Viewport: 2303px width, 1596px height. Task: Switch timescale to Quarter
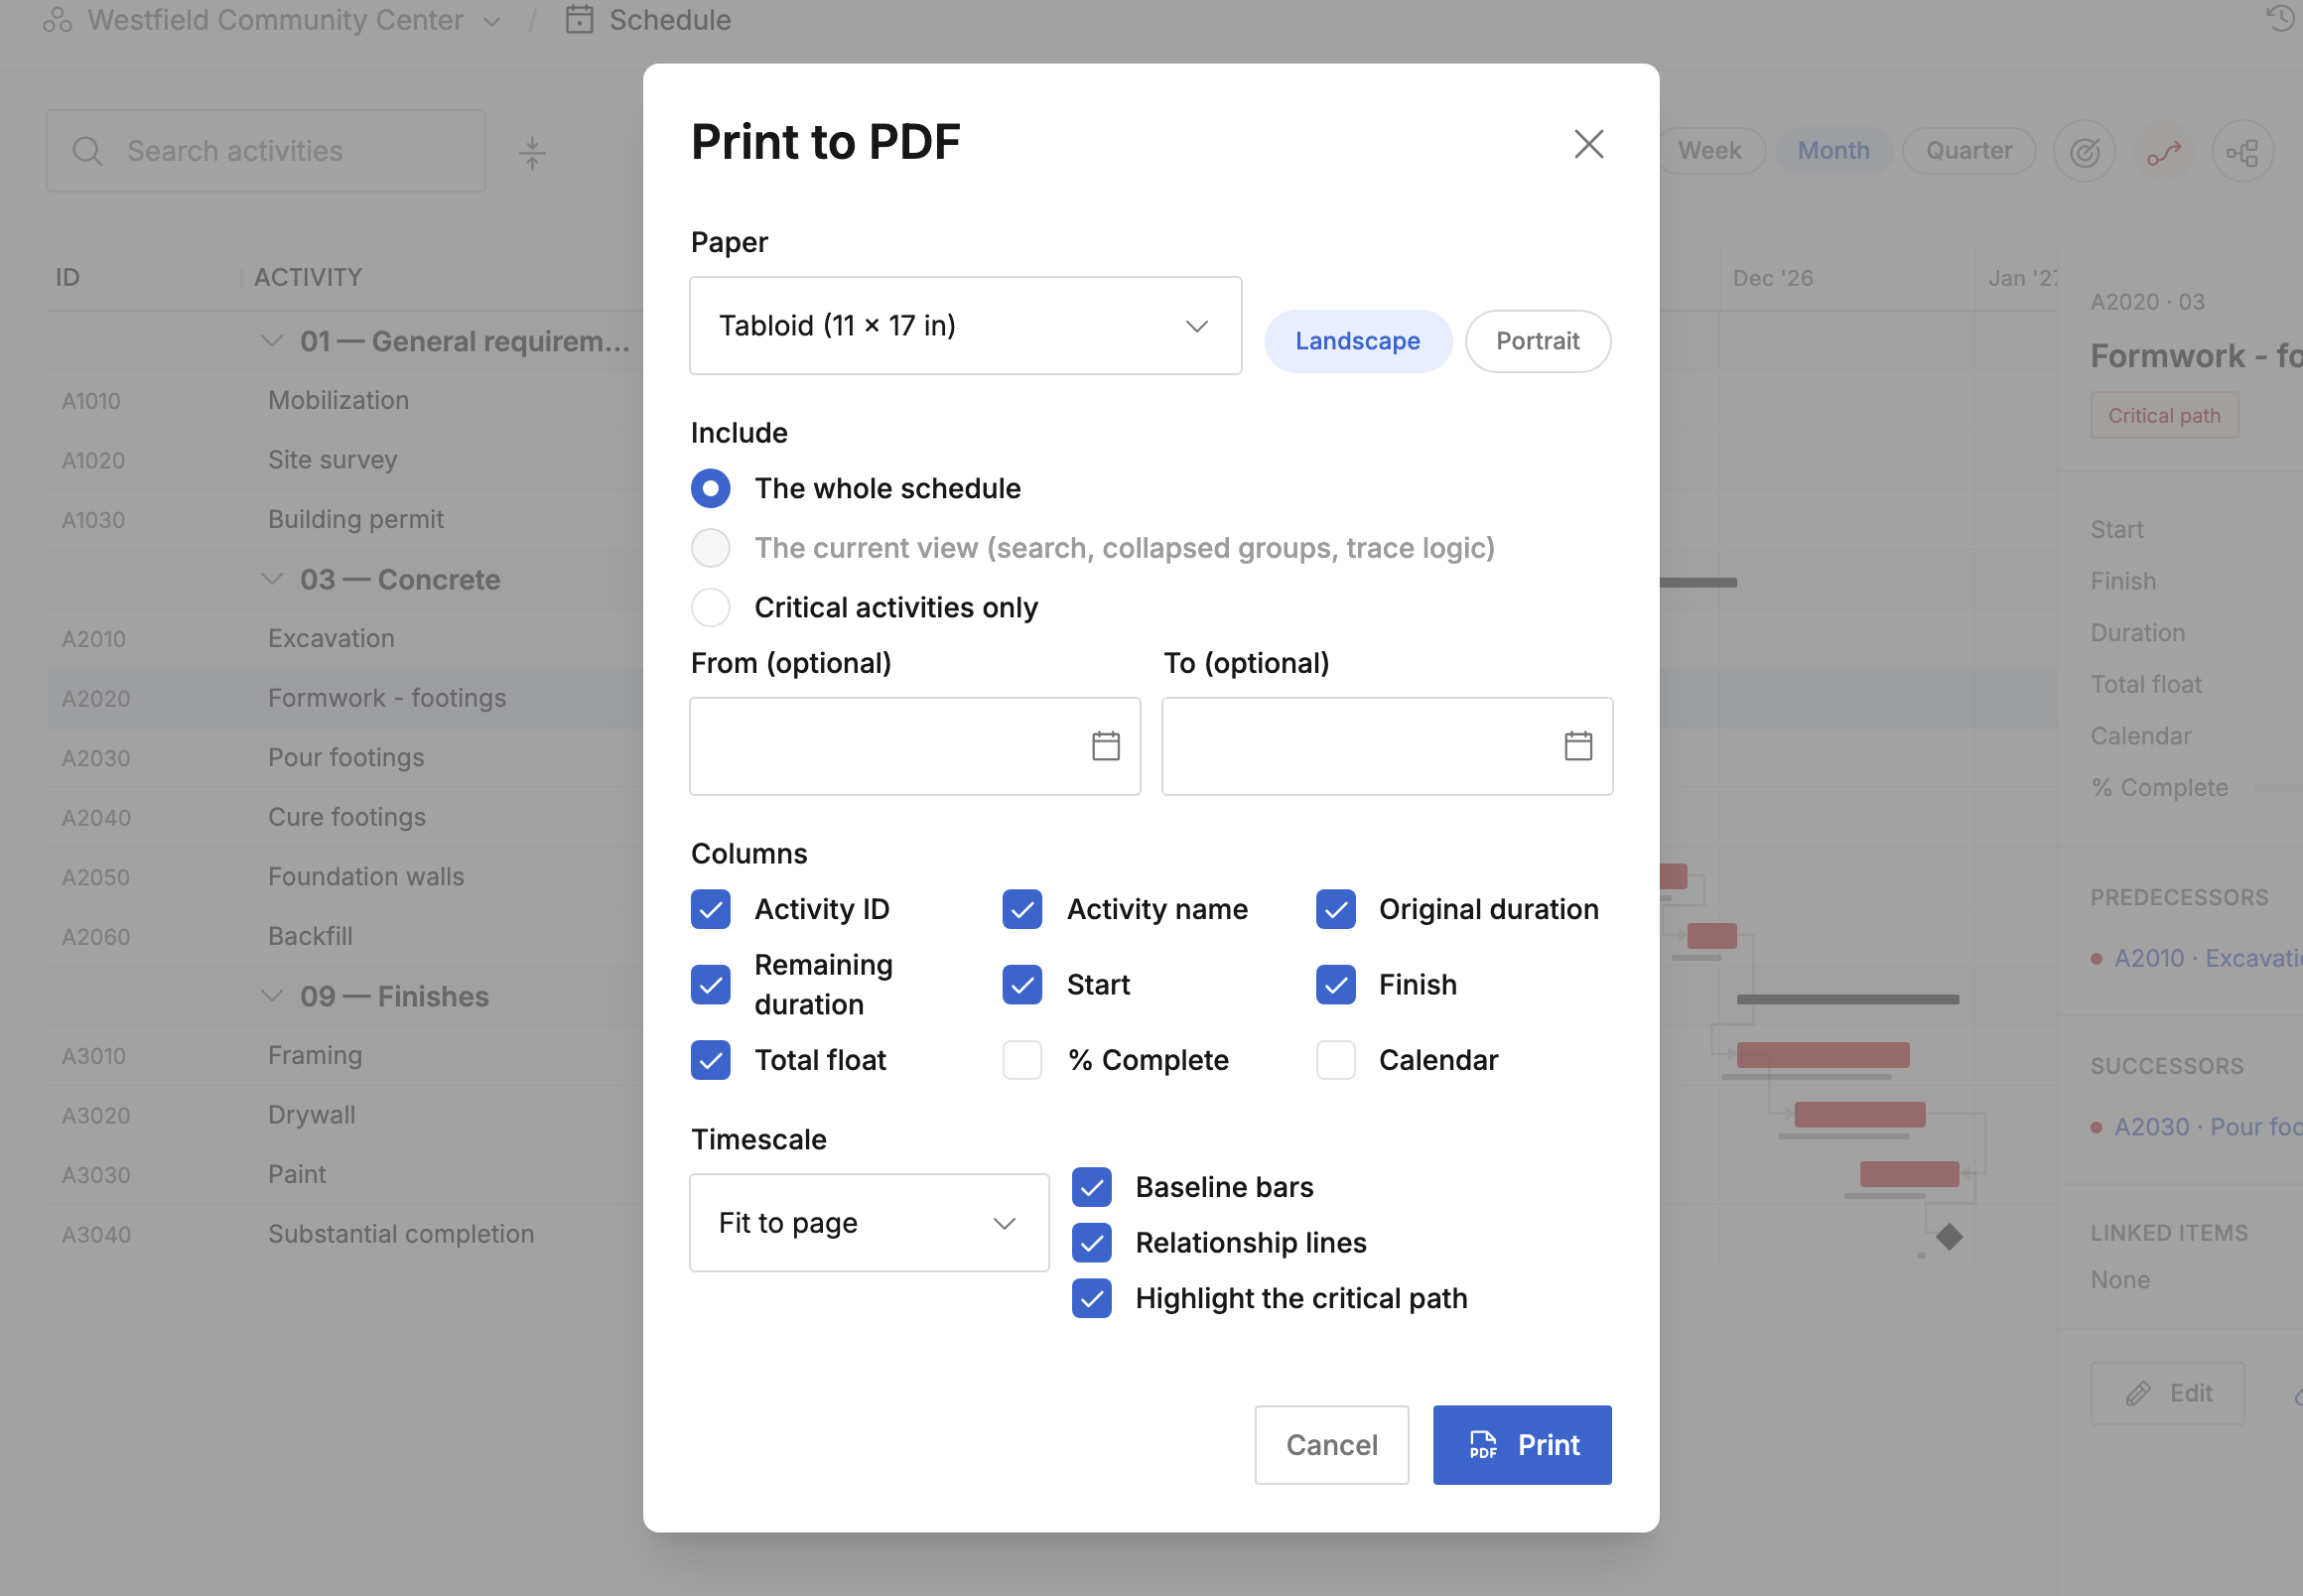tap(1968, 151)
